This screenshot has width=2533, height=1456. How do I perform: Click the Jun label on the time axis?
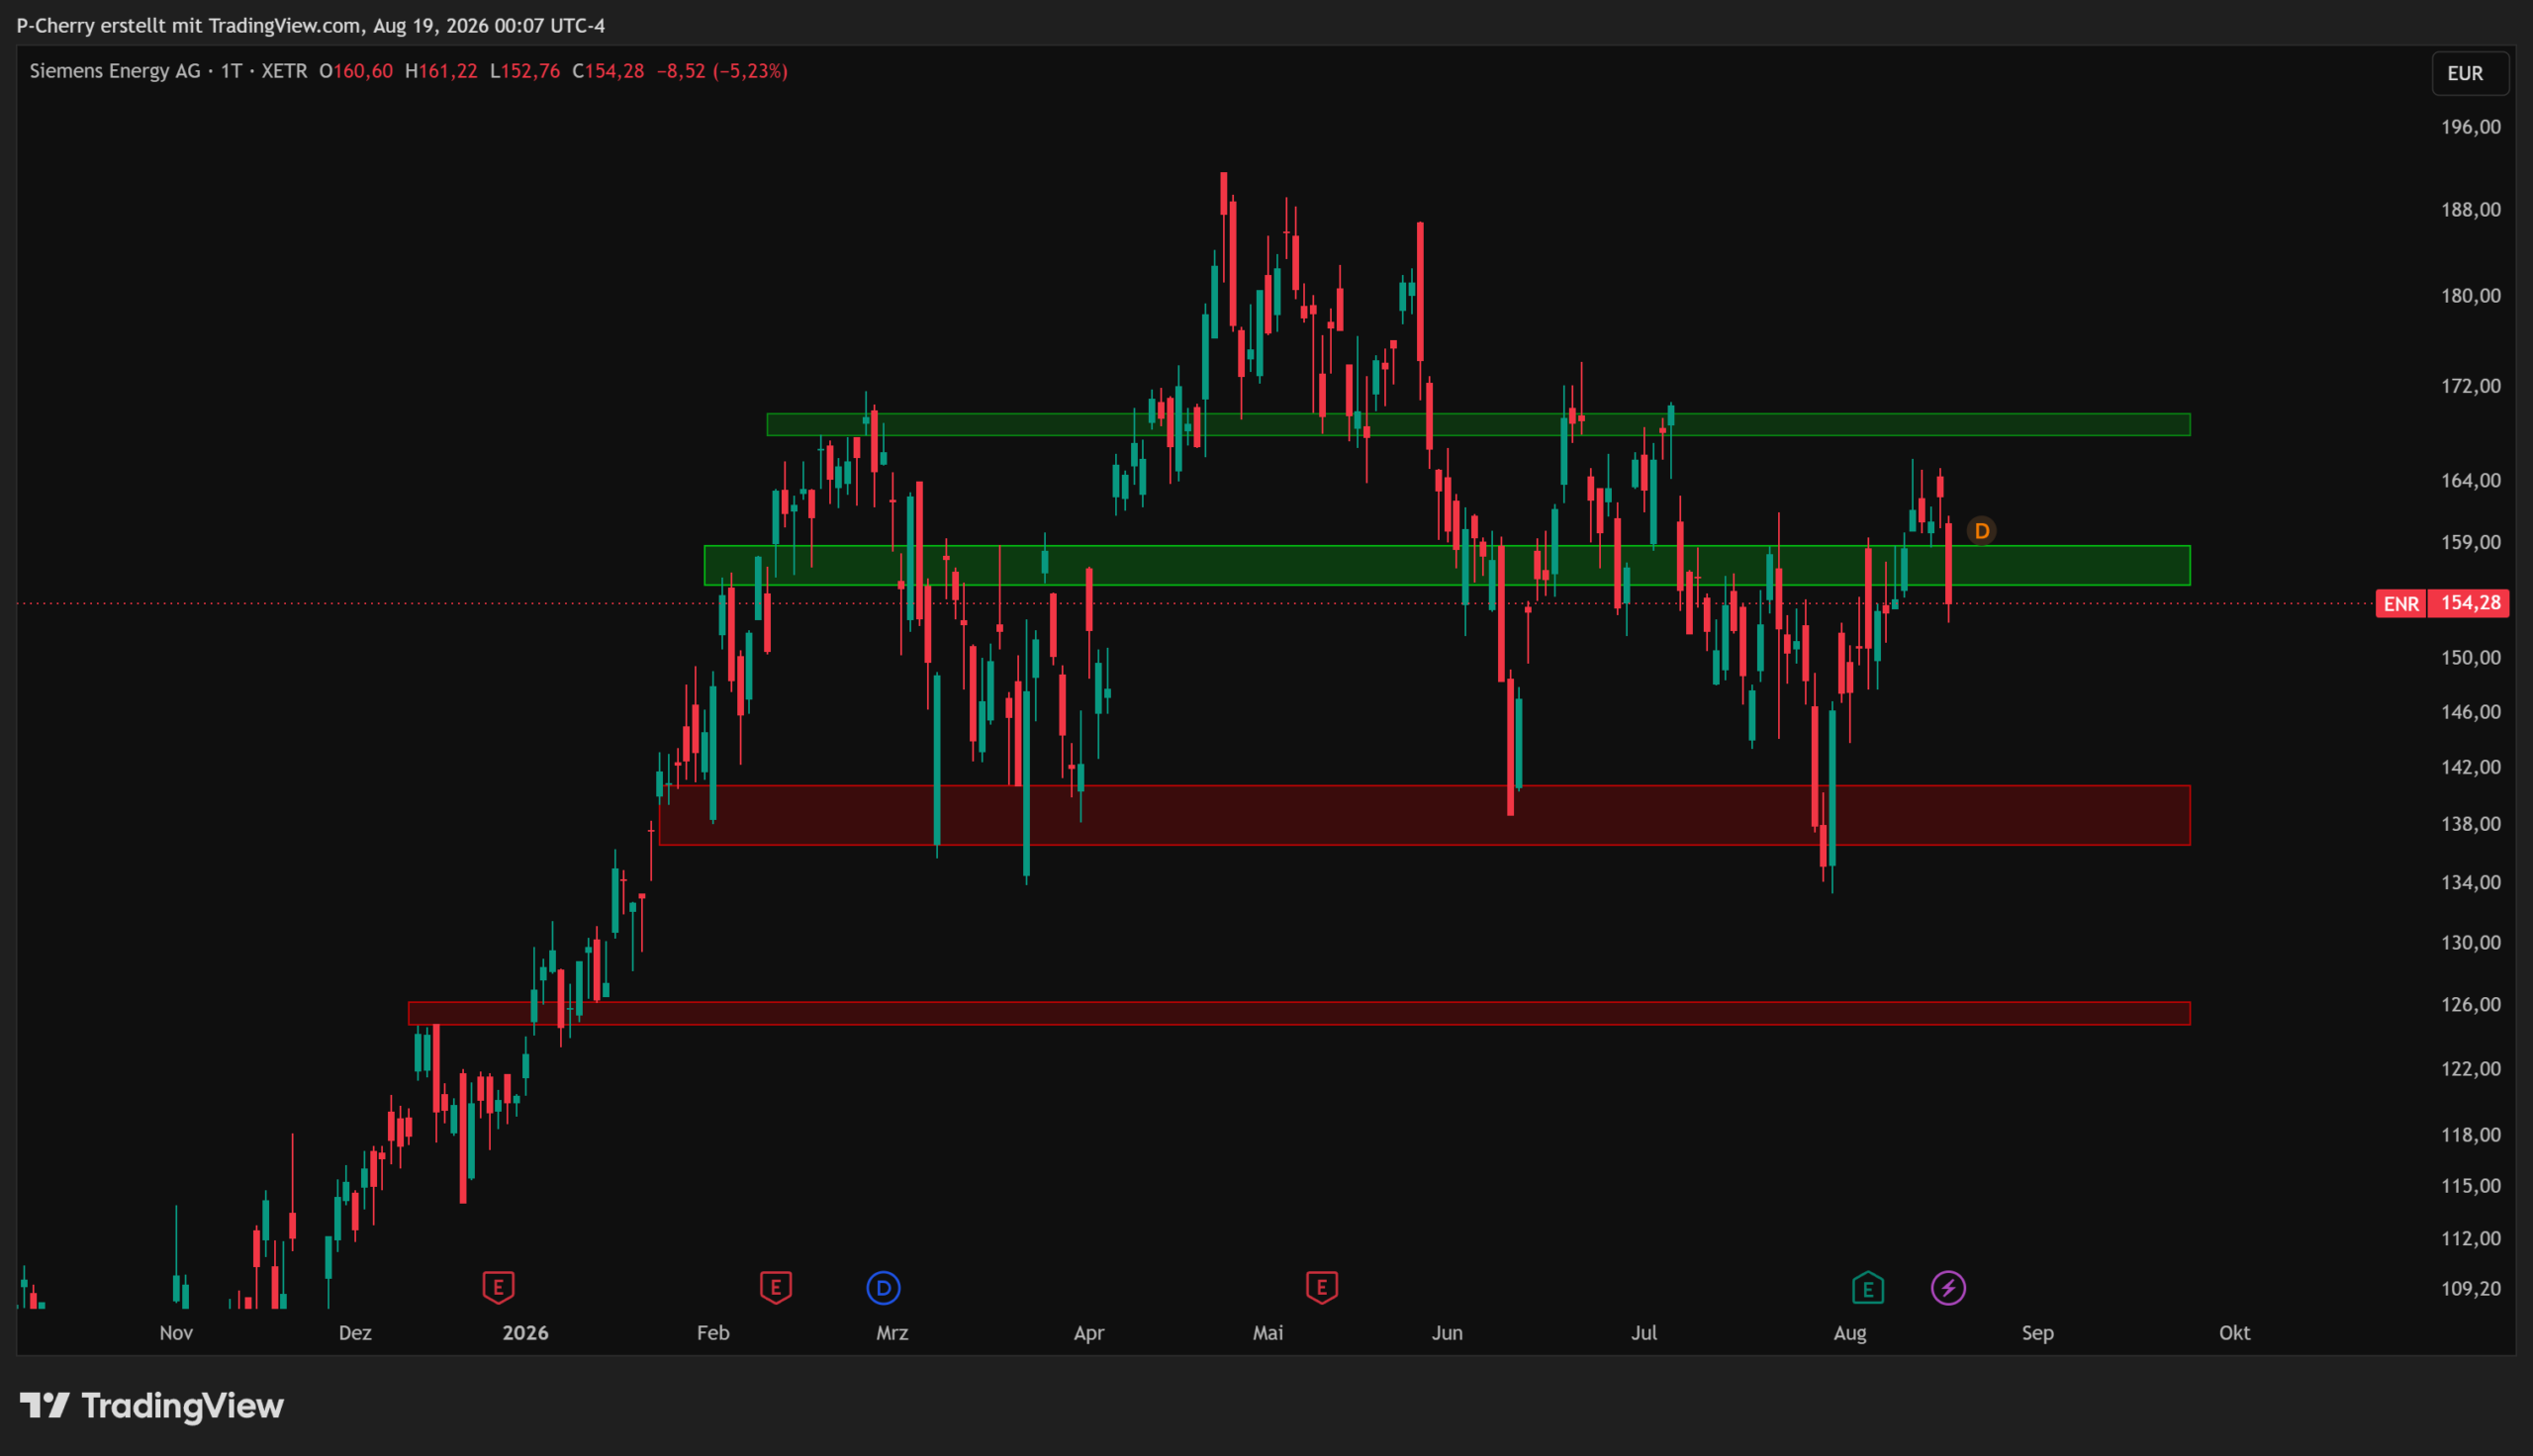[1447, 1333]
